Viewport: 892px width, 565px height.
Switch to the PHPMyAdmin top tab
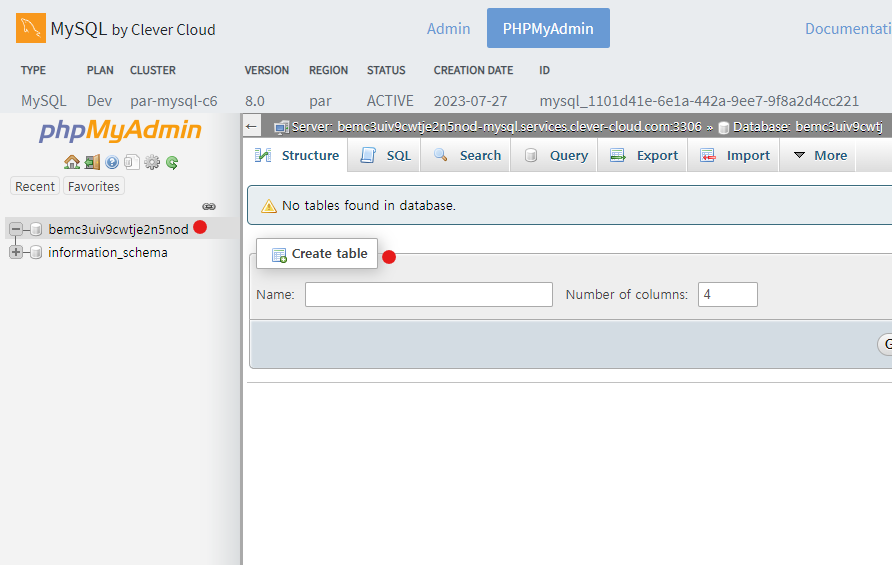click(x=548, y=28)
